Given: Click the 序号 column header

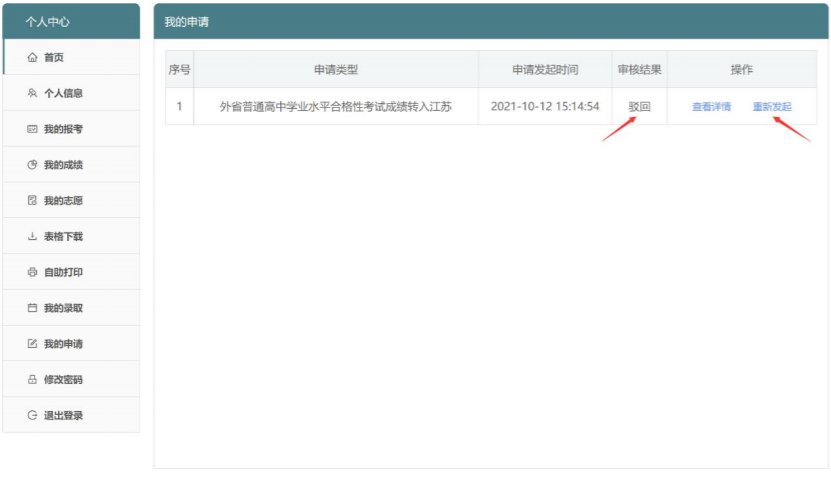Looking at the screenshot, I should coord(179,69).
